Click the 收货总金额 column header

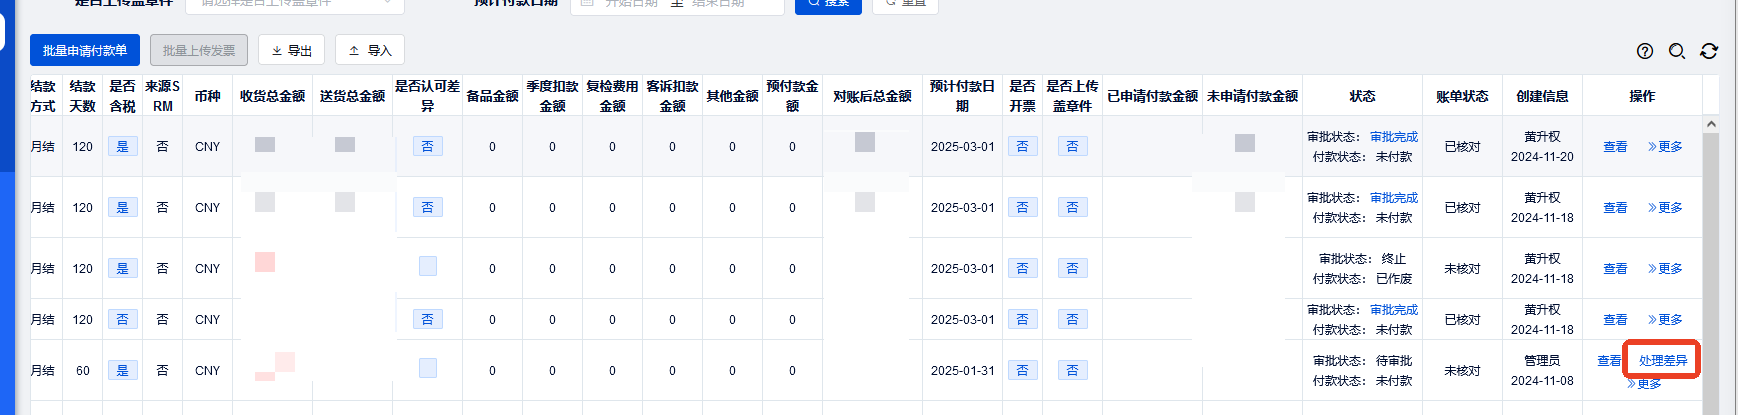(272, 96)
